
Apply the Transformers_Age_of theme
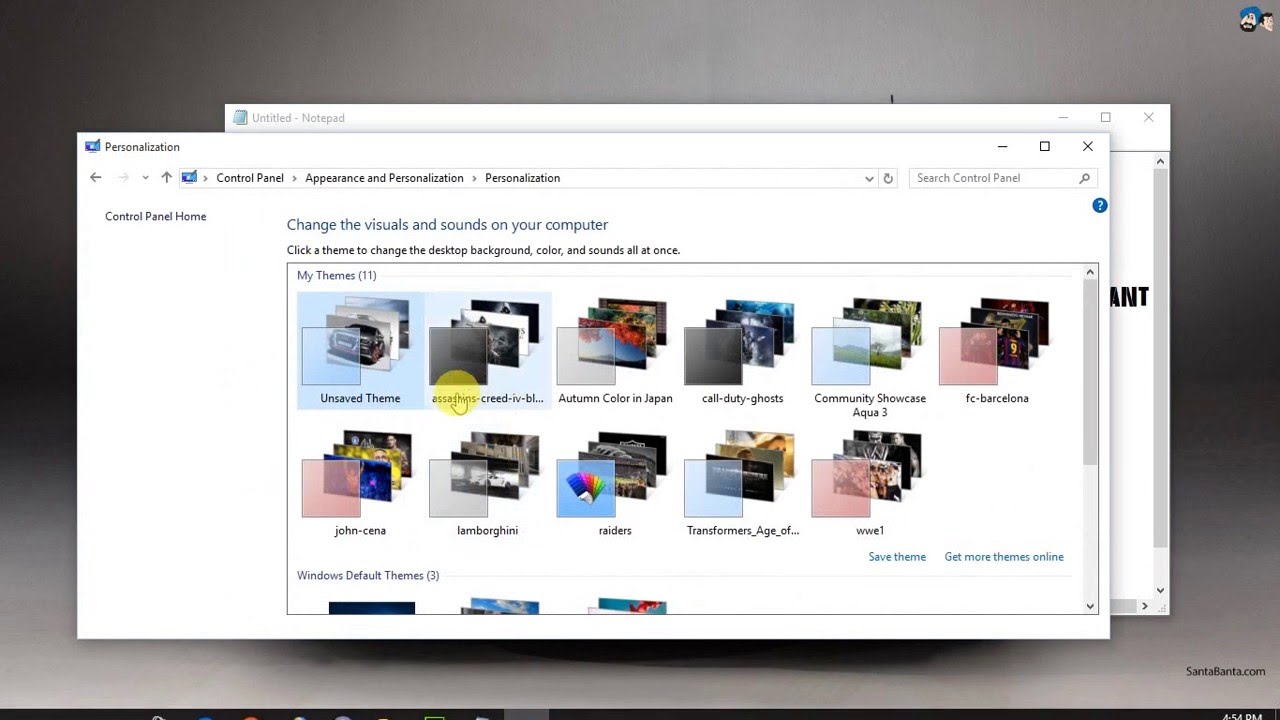(742, 484)
